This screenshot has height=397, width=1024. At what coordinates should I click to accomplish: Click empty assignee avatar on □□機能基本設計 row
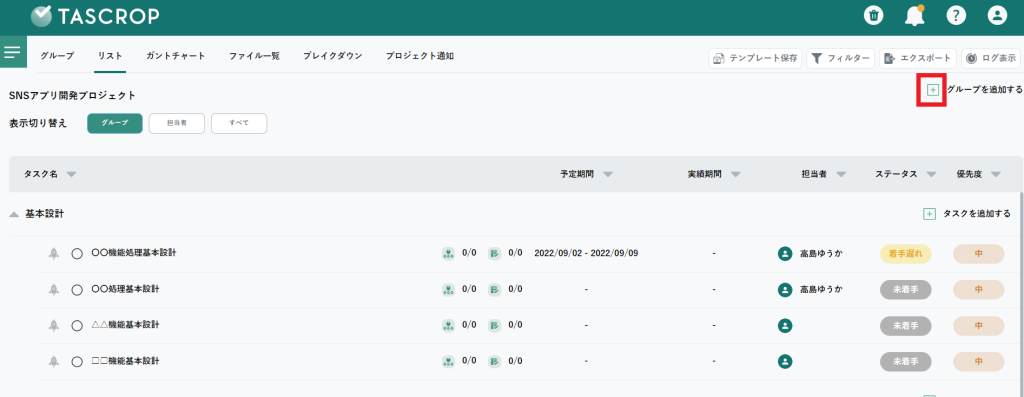785,361
